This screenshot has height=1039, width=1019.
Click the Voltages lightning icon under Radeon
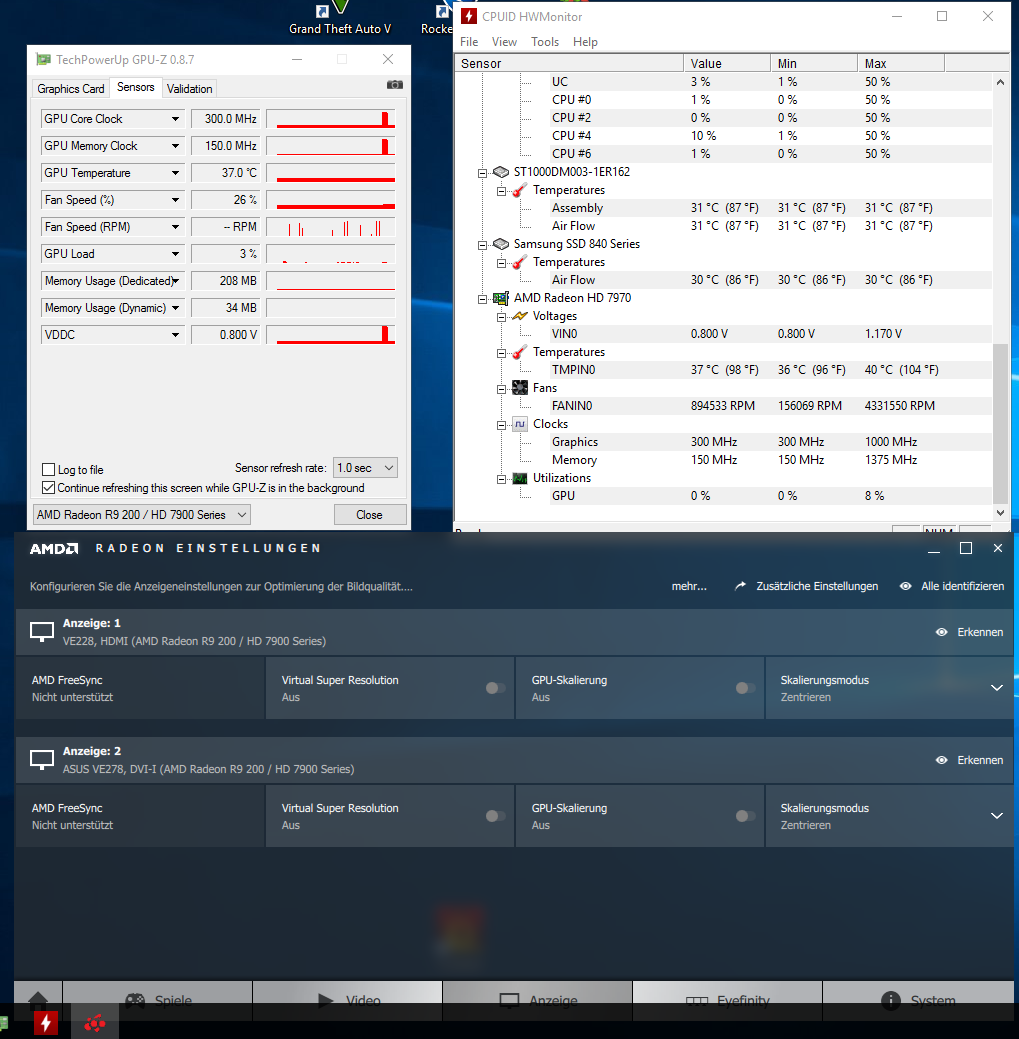[520, 316]
